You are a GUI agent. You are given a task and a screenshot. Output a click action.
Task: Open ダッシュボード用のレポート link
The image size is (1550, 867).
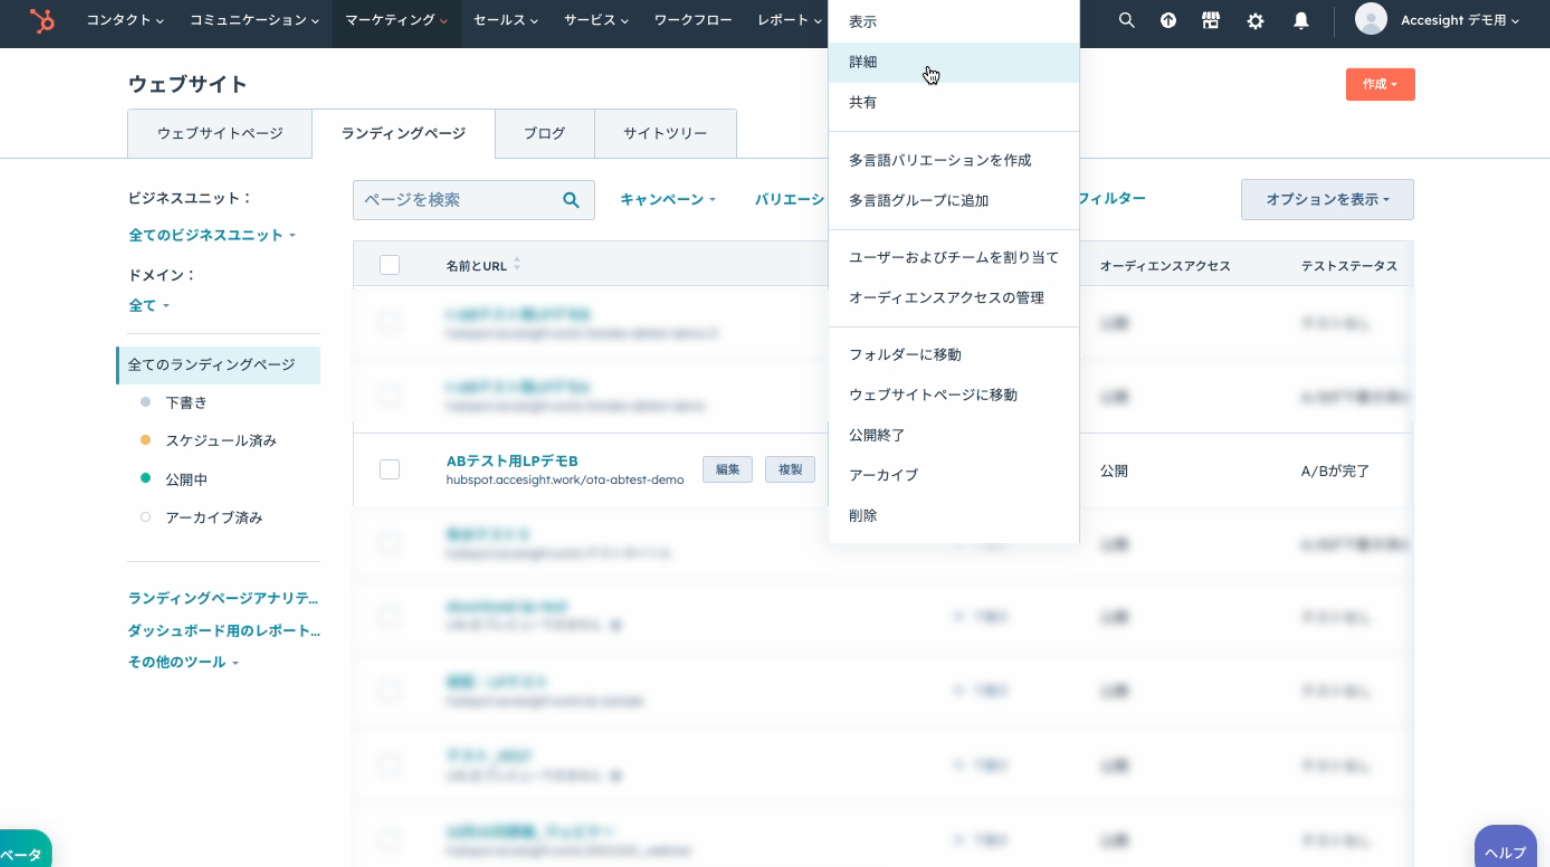point(224,631)
